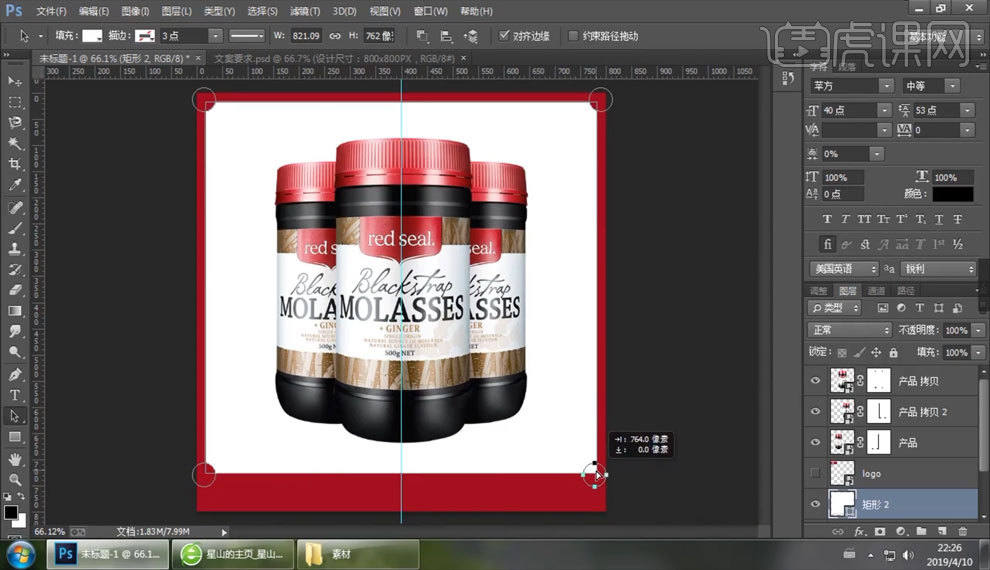Image resolution: width=990 pixels, height=570 pixels.
Task: Click width field showing 821.09
Action: (x=306, y=36)
